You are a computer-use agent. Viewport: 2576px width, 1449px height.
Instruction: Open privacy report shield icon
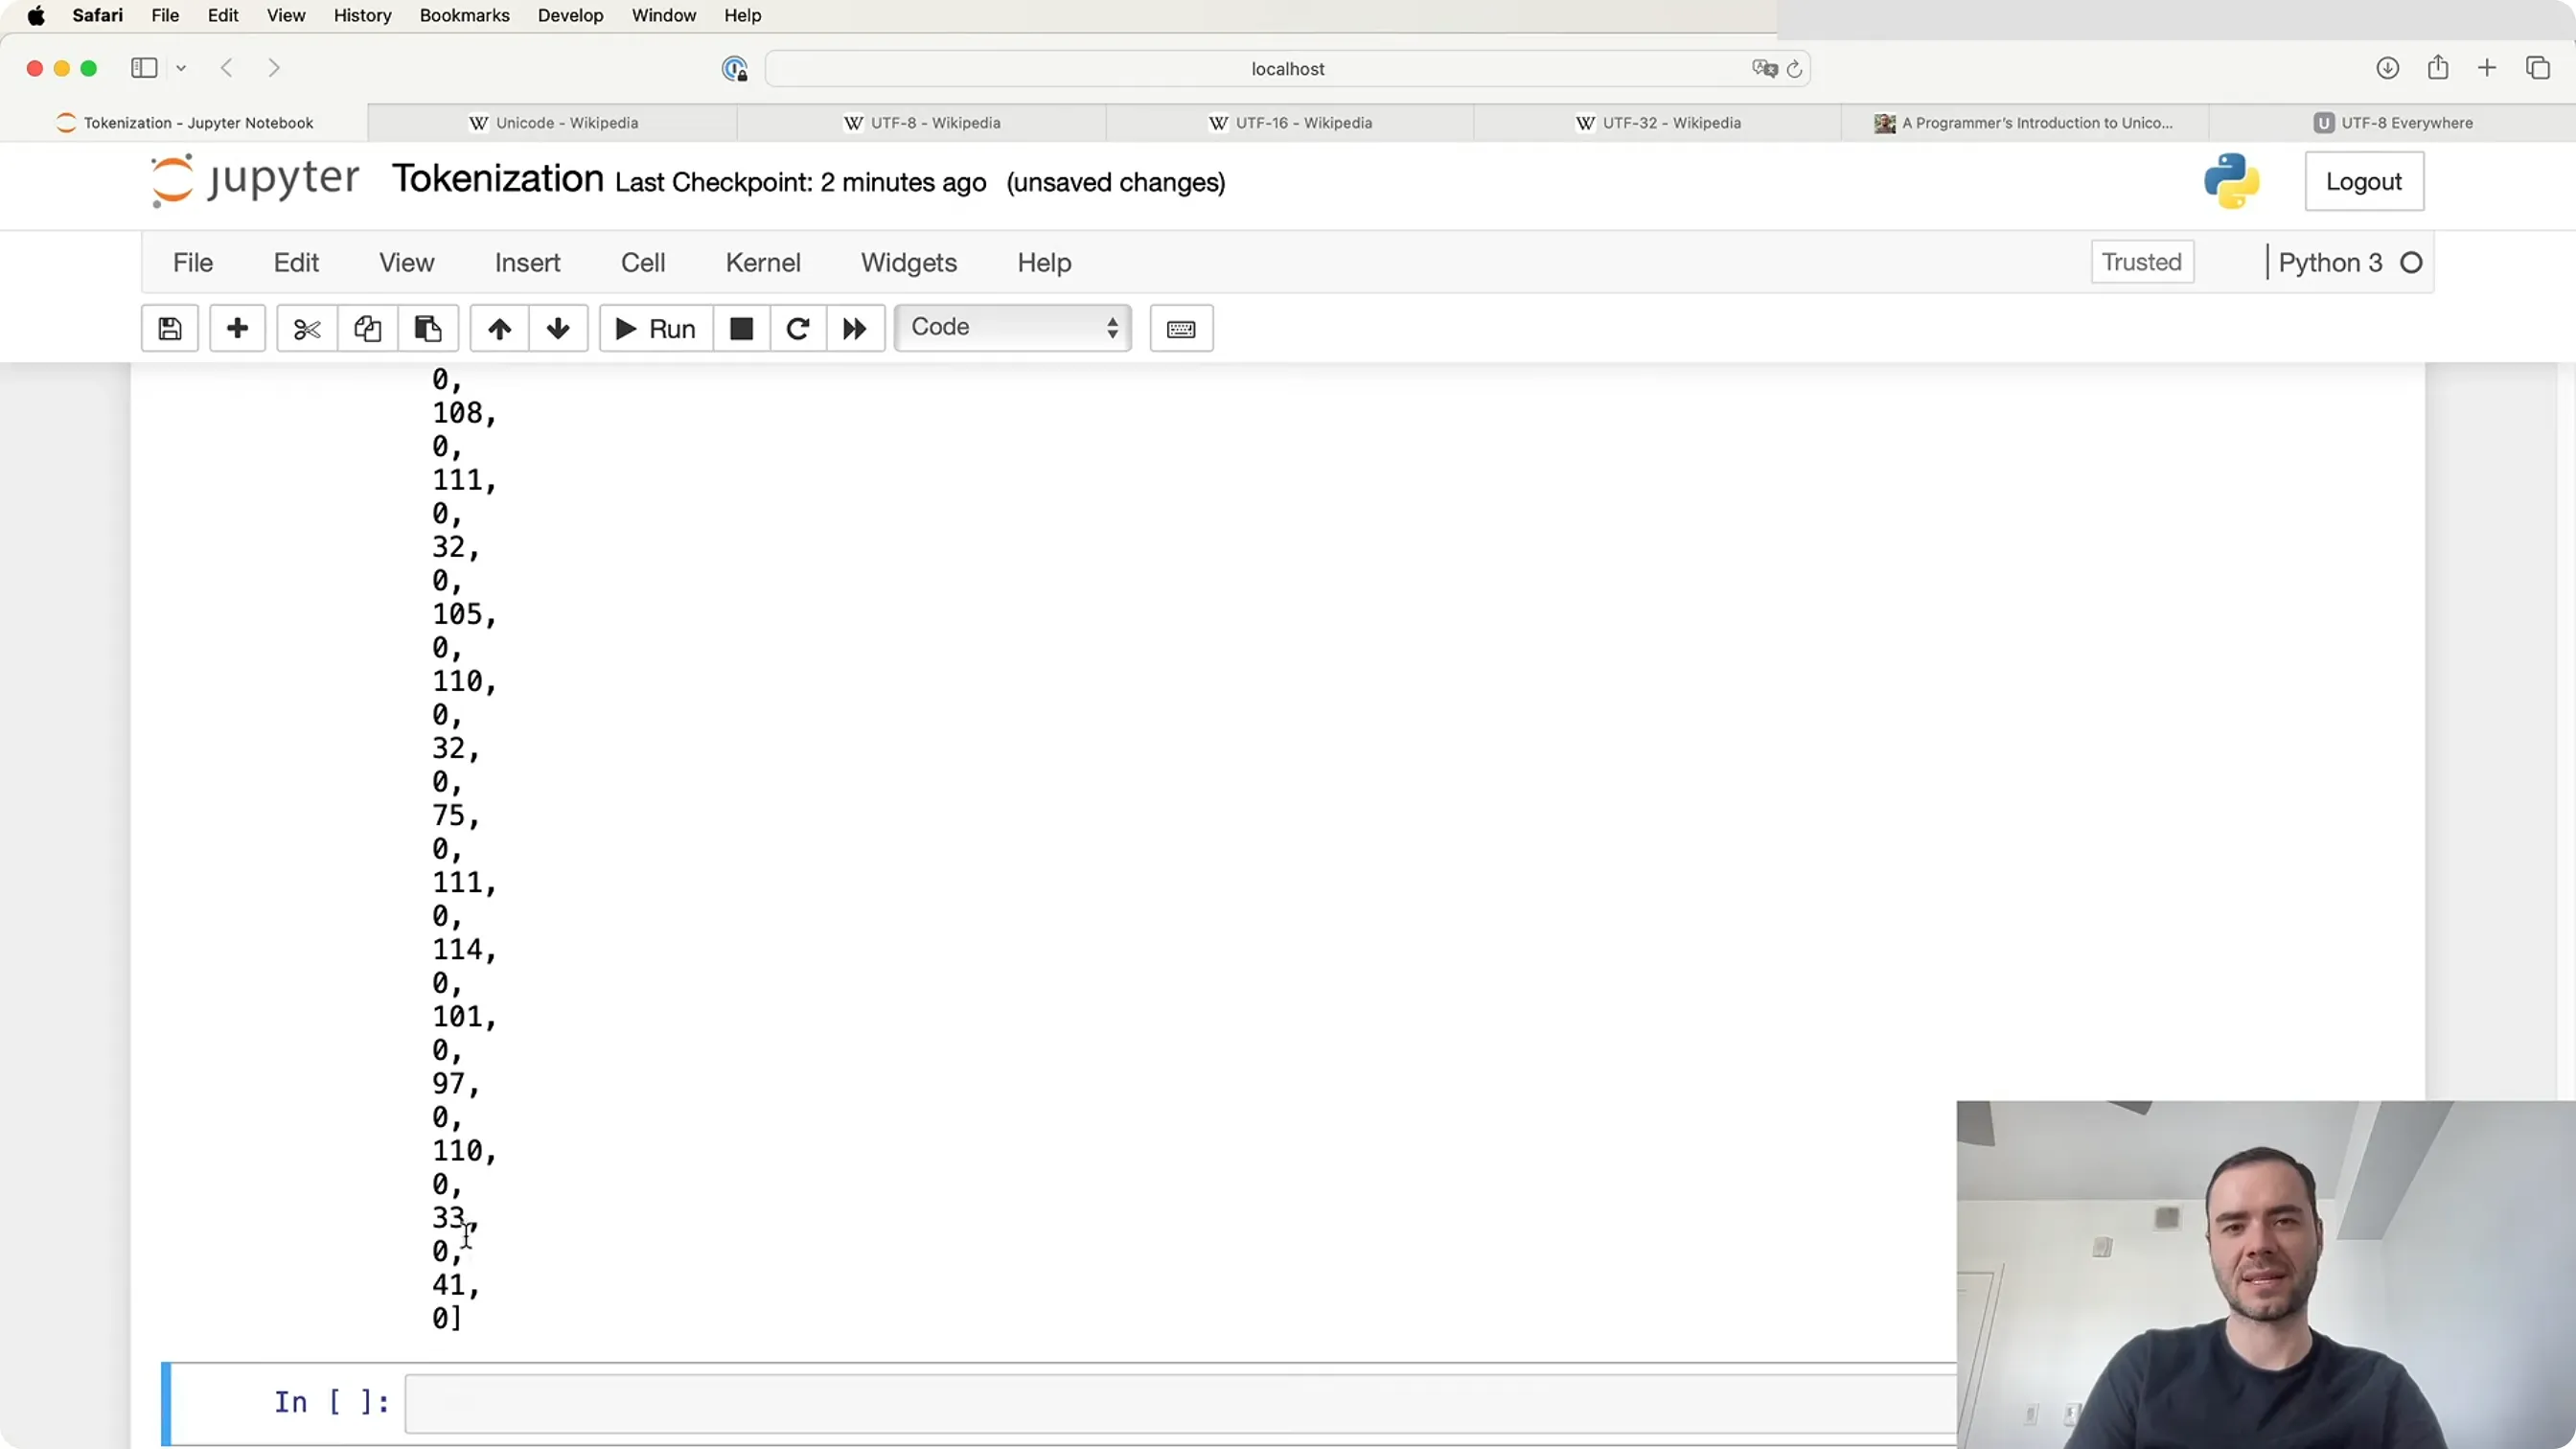(735, 68)
